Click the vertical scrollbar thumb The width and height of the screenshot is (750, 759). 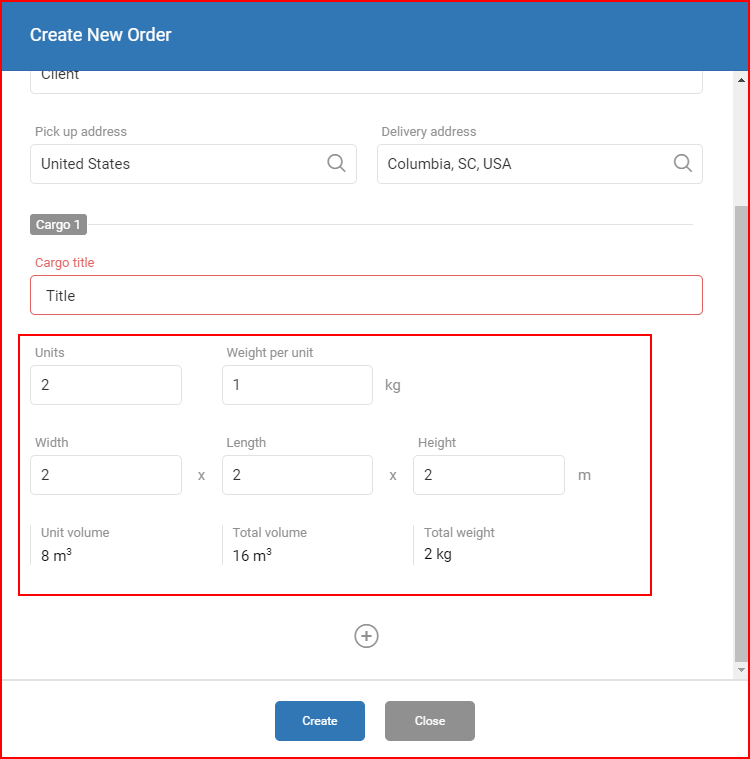tap(741, 433)
